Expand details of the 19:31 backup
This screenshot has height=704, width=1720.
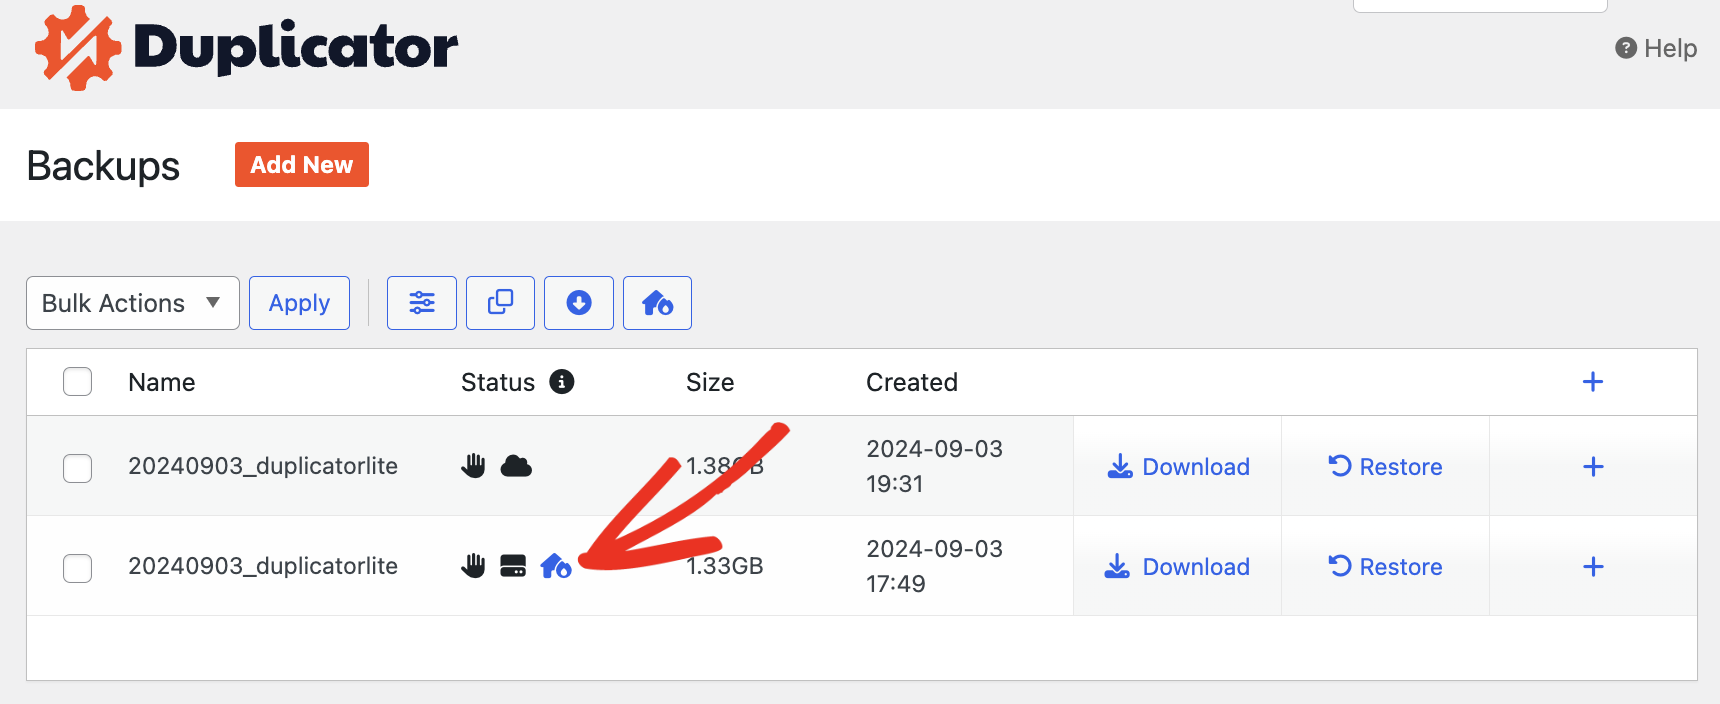[x=1593, y=467]
